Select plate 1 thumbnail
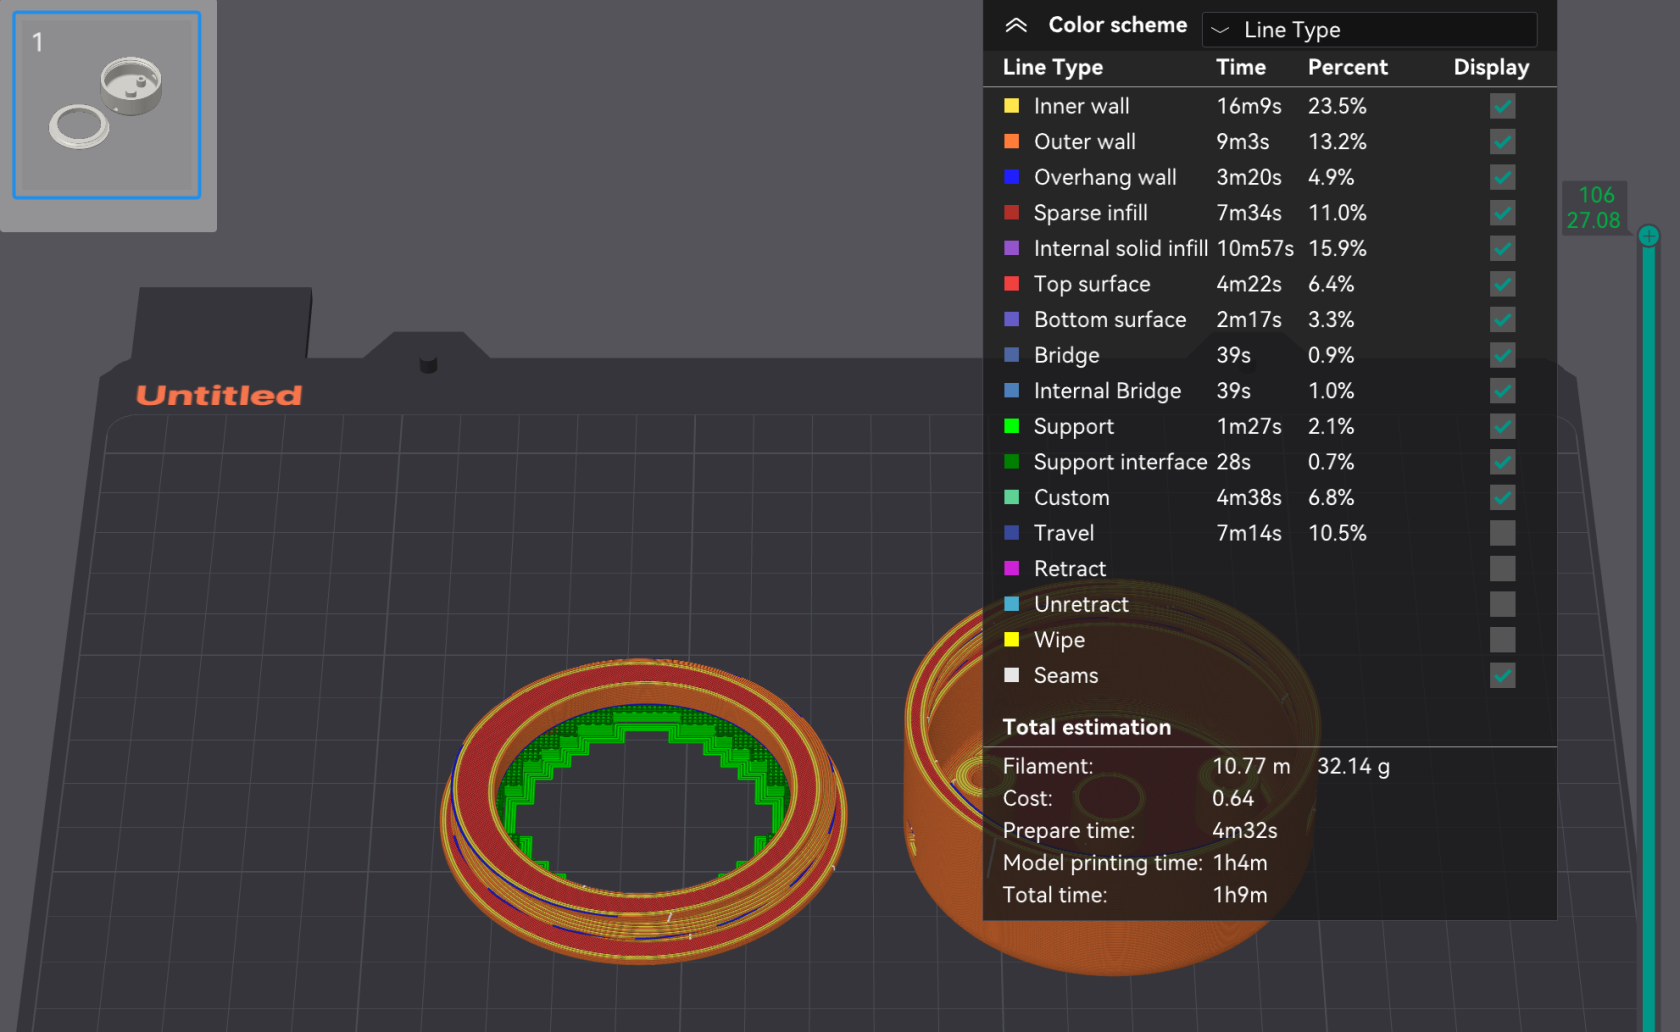 (x=107, y=105)
